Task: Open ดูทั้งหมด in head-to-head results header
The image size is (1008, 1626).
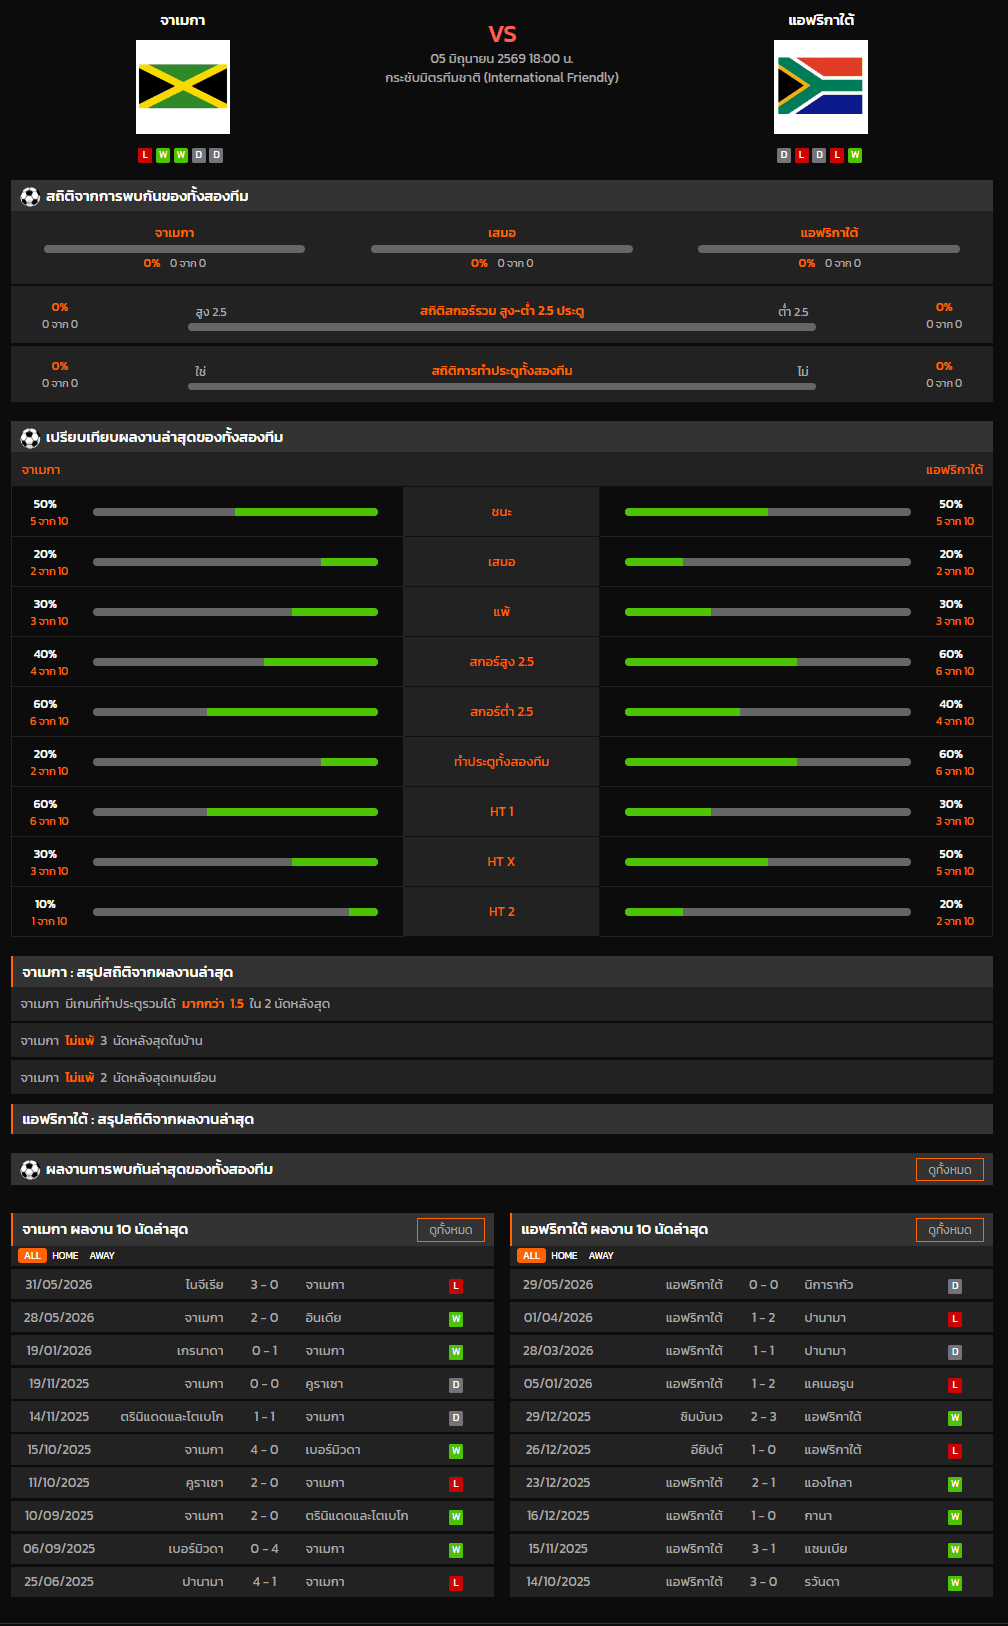Action: [950, 1169]
